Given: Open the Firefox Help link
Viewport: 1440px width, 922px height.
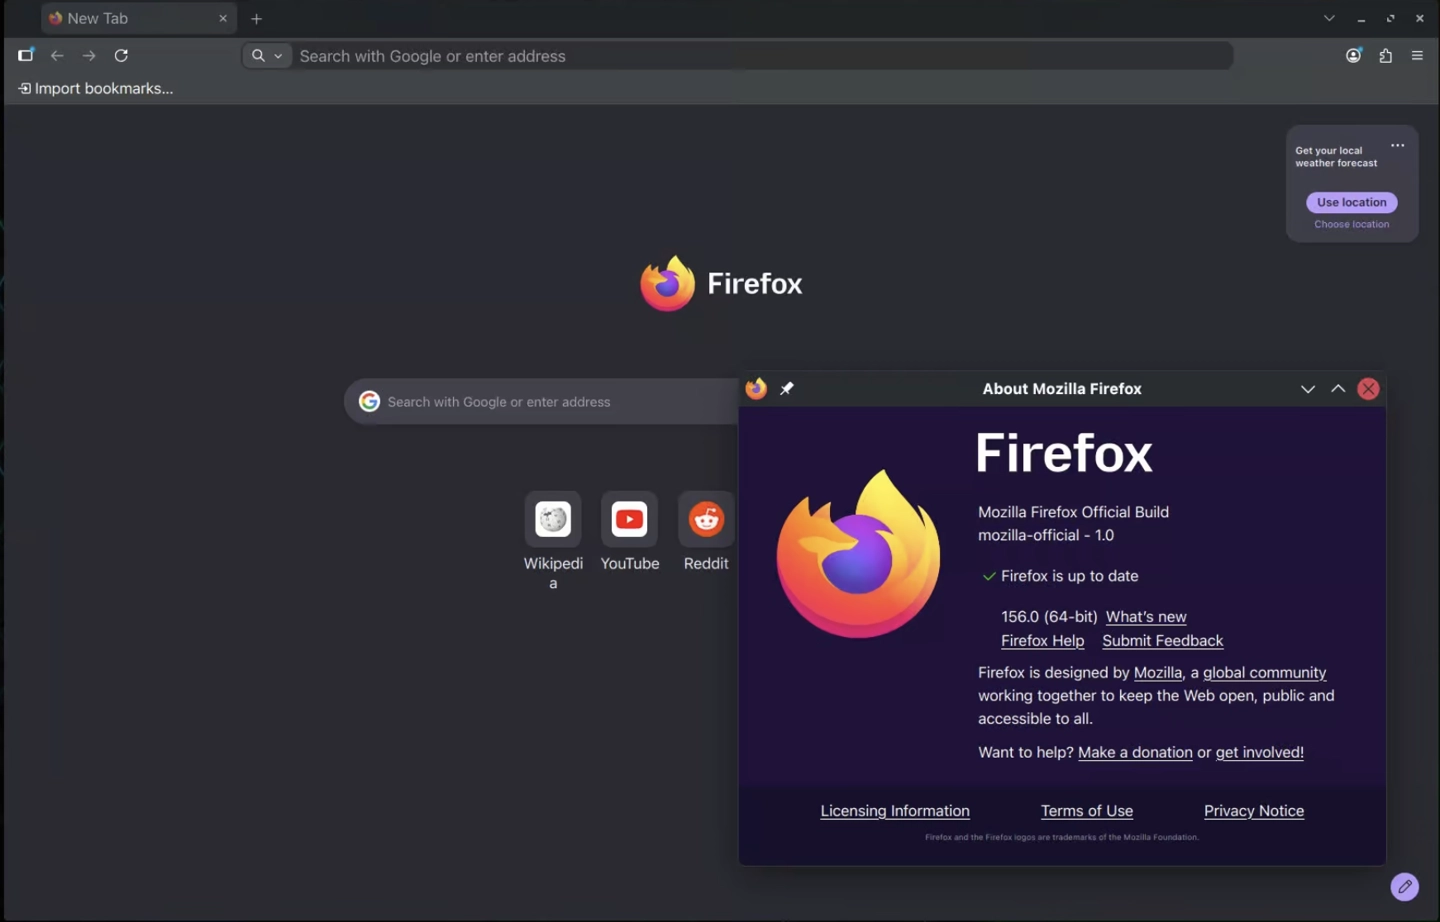Looking at the screenshot, I should 1042,641.
